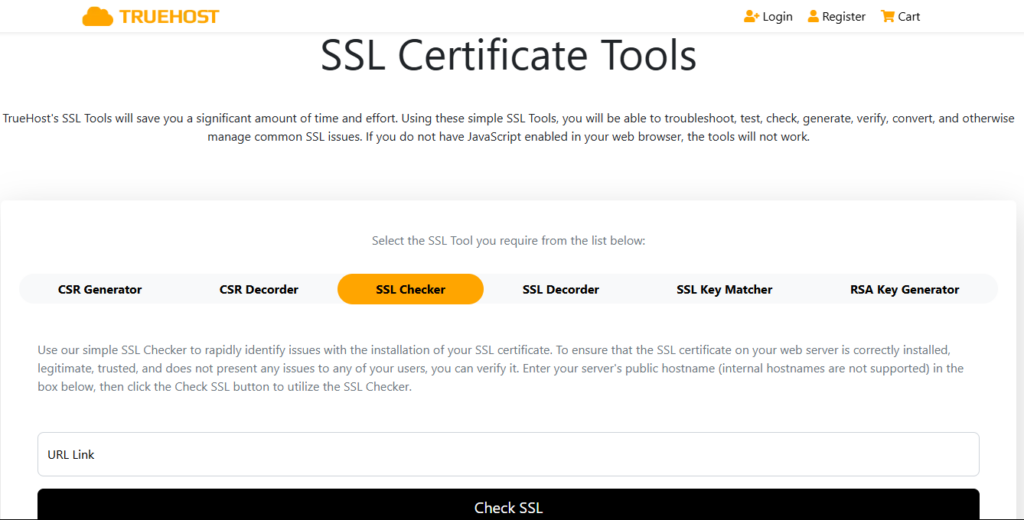1024x520 pixels.
Task: Switch to the CSR Generator tab
Action: tap(100, 289)
